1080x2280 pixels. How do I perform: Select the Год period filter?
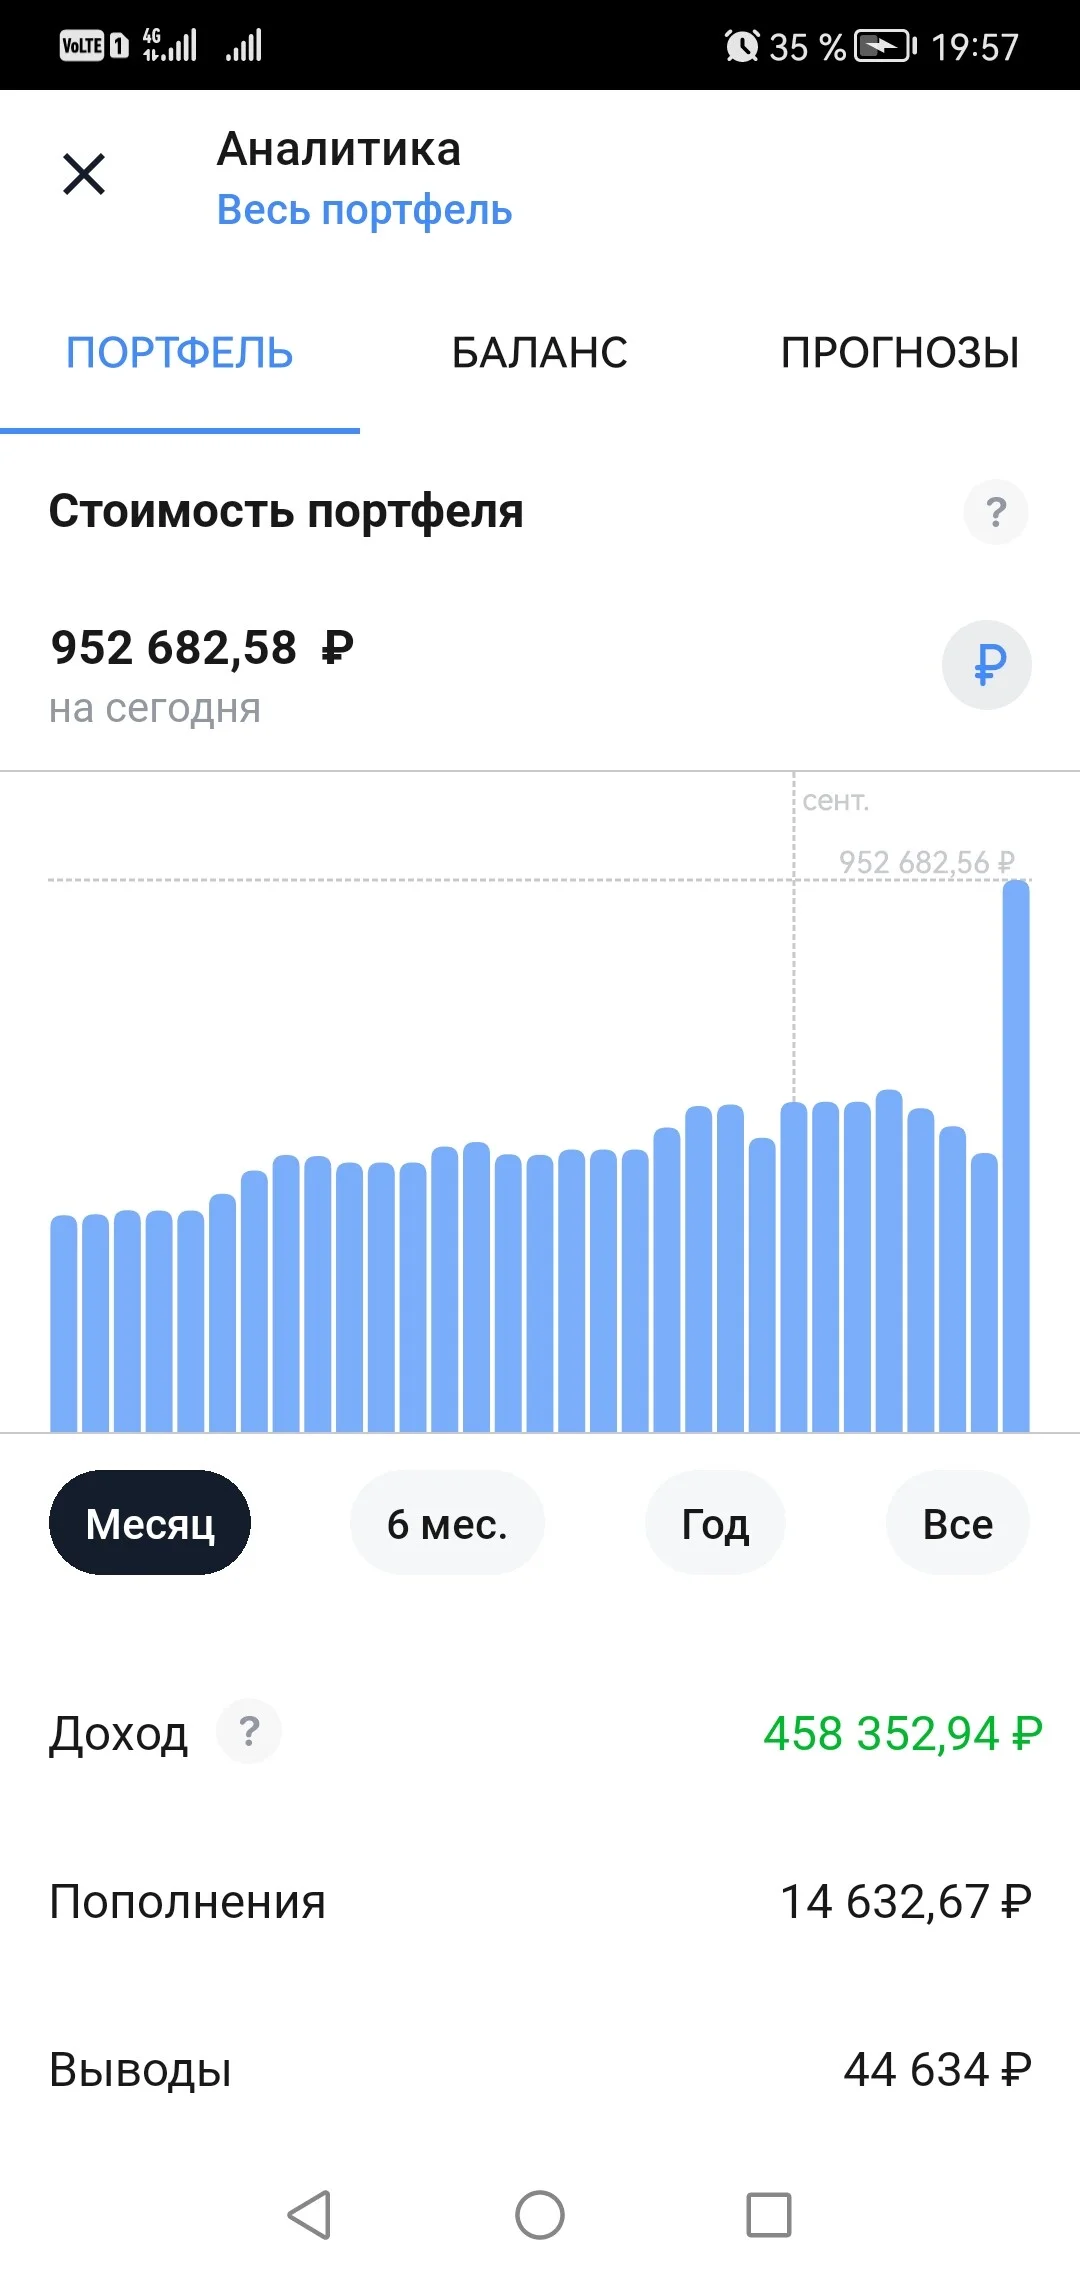pos(715,1523)
